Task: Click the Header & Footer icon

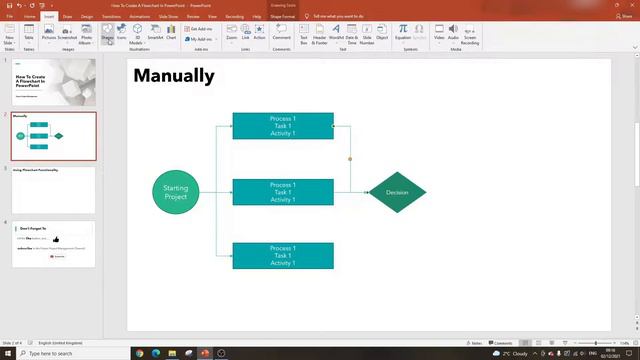Action: pyautogui.click(x=320, y=34)
